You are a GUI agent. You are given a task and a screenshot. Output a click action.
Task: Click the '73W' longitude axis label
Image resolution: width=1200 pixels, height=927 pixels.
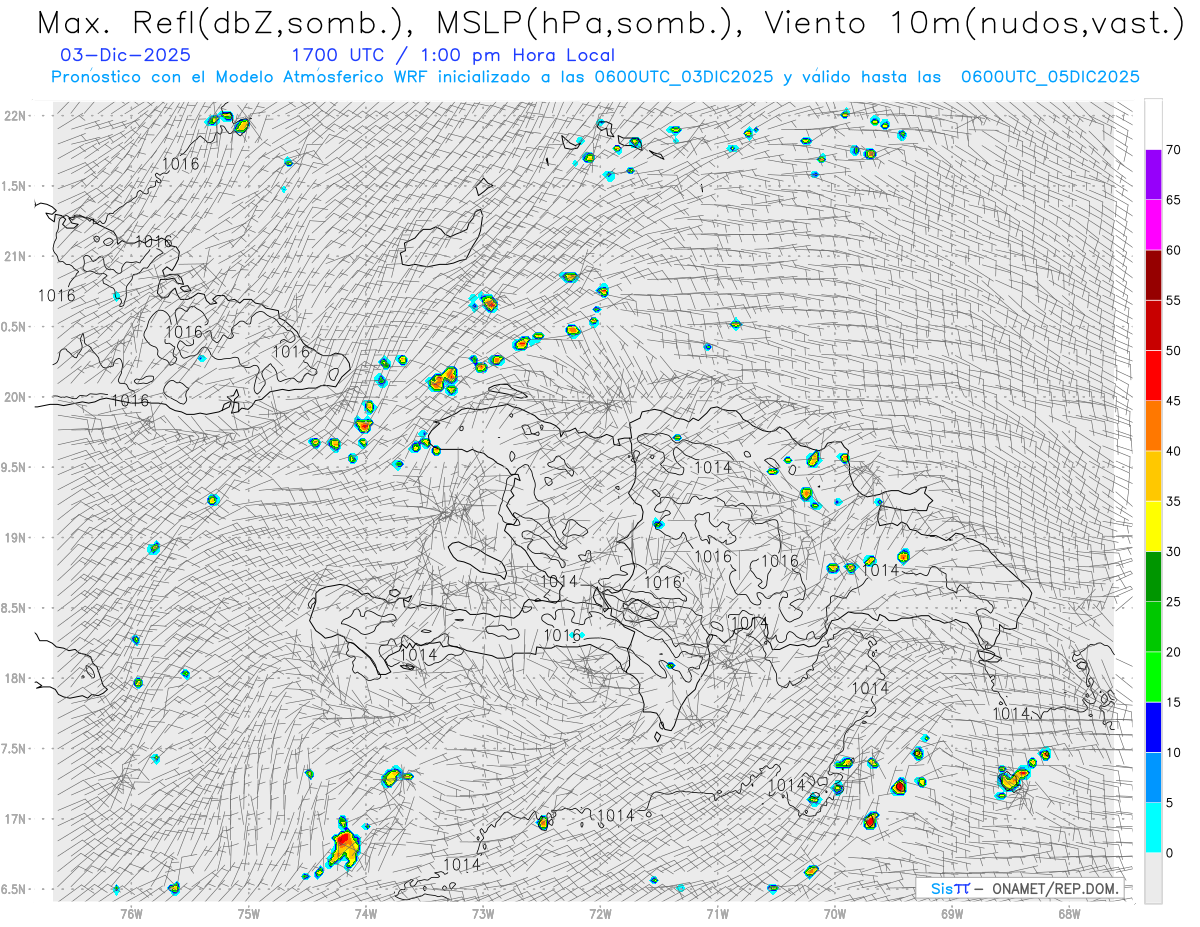tap(483, 912)
